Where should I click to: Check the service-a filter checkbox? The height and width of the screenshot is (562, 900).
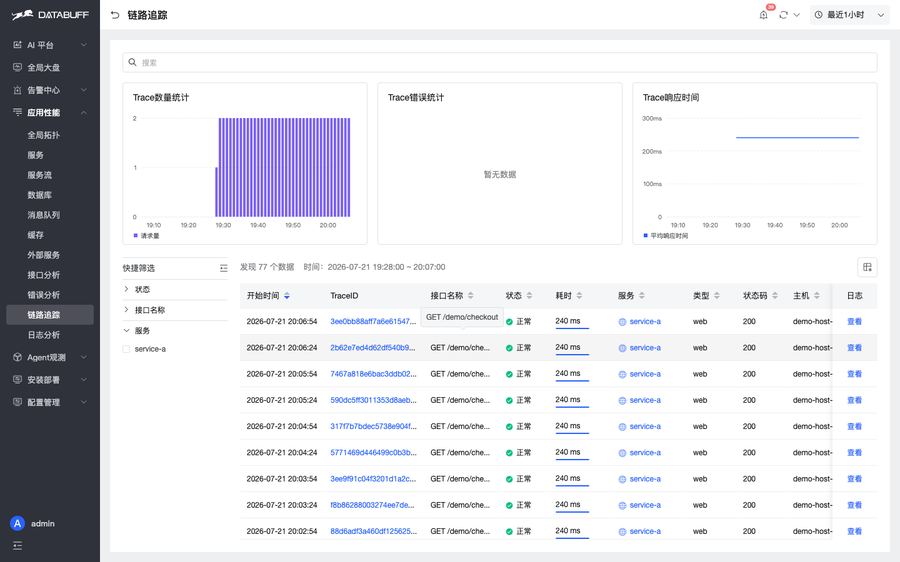pyautogui.click(x=126, y=349)
